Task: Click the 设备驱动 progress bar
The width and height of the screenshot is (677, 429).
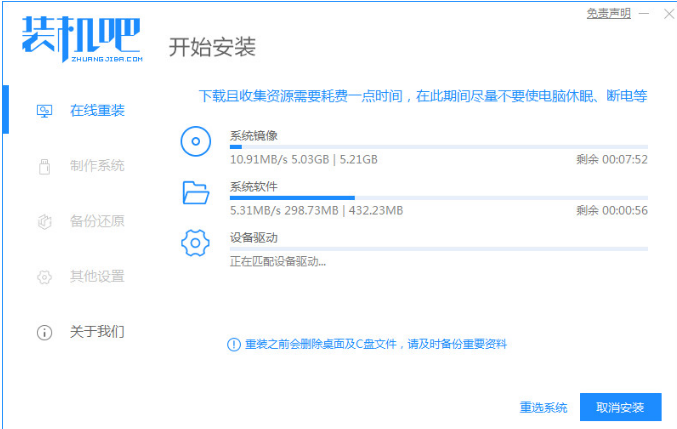Action: coord(438,249)
